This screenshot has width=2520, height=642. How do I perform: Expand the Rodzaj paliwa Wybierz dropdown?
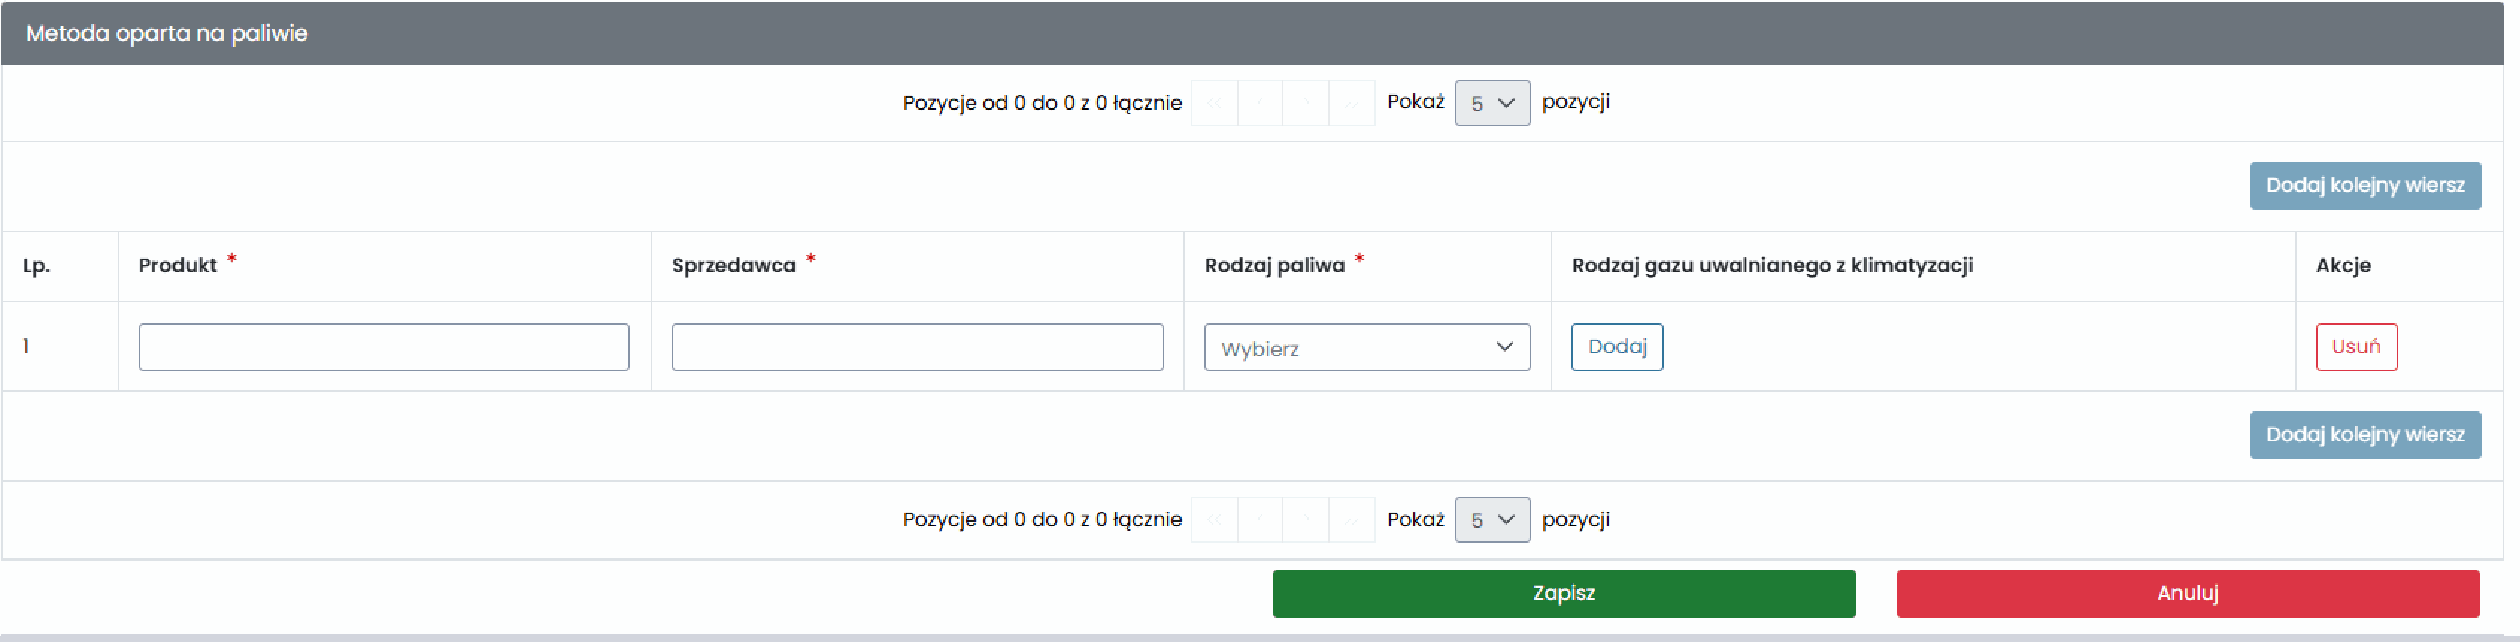[x=1367, y=347]
